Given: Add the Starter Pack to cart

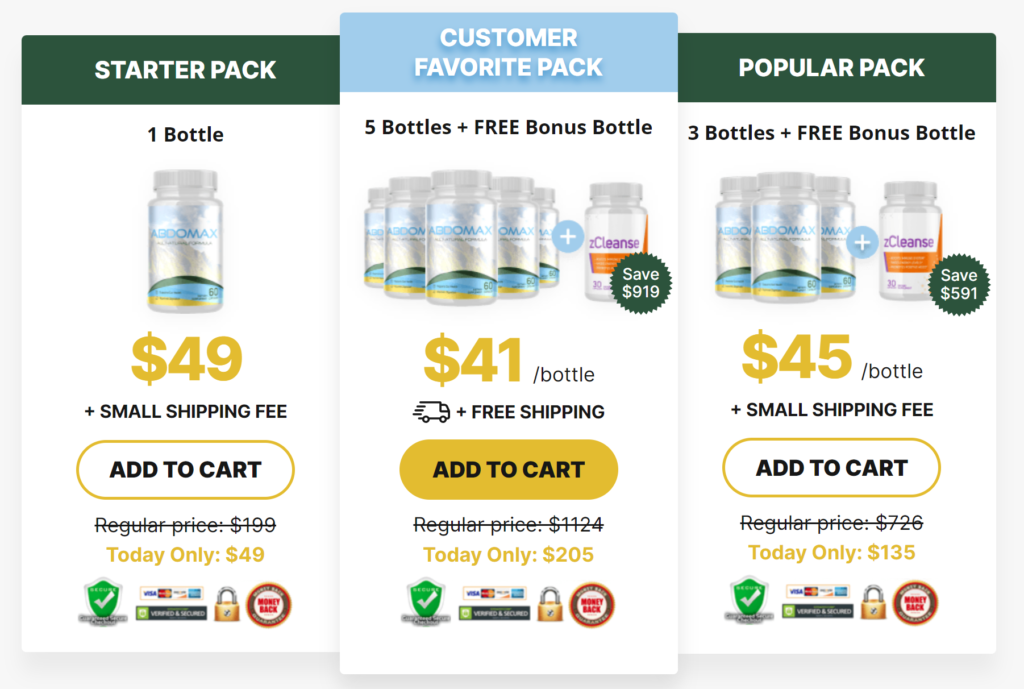Looking at the screenshot, I should (185, 469).
